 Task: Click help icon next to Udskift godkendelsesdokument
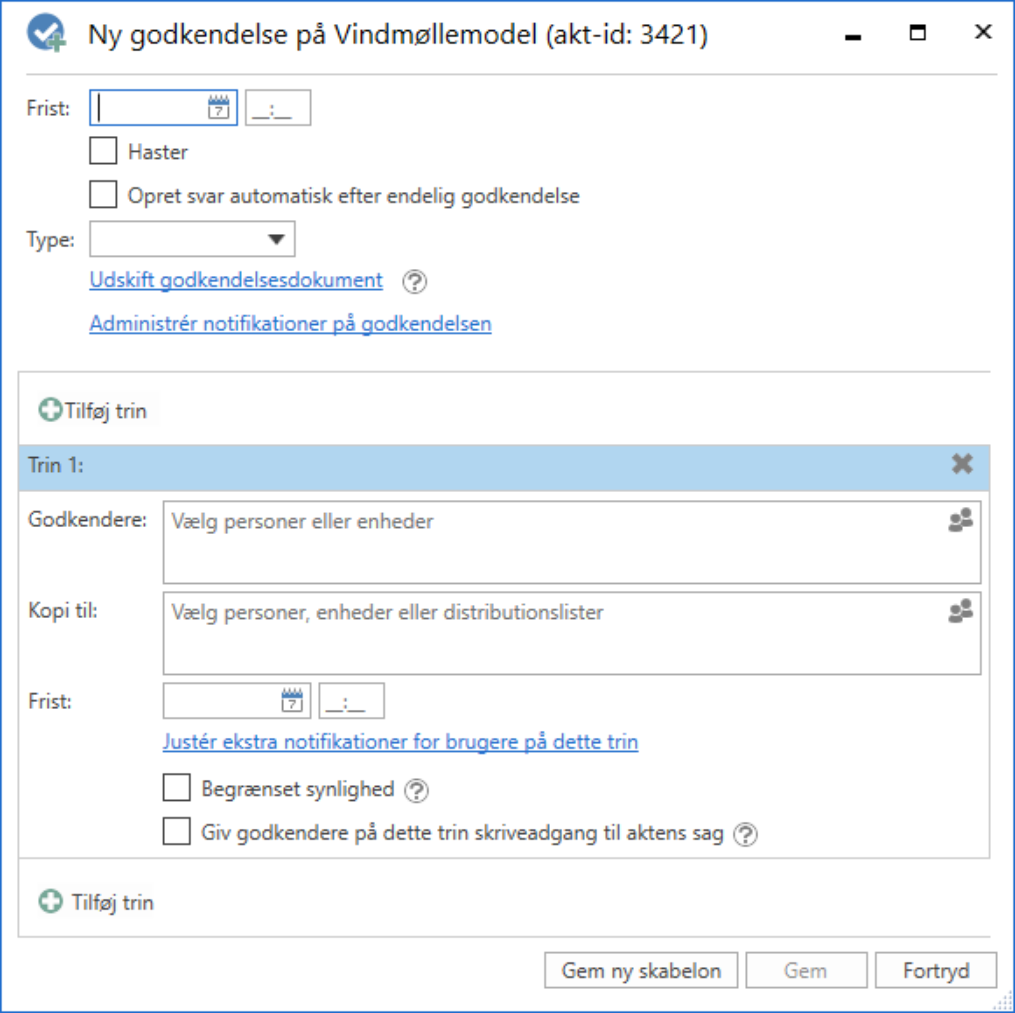point(414,282)
